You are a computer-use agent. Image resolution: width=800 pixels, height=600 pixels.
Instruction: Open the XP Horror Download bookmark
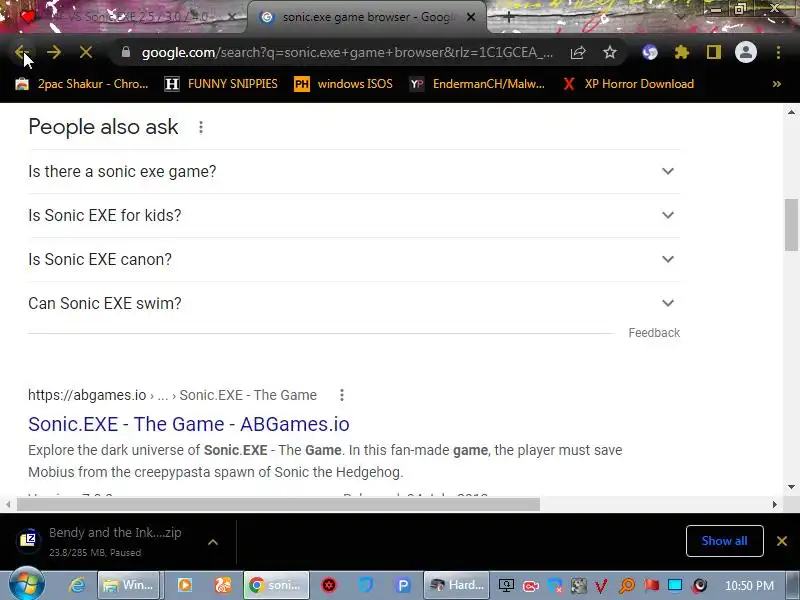click(629, 84)
